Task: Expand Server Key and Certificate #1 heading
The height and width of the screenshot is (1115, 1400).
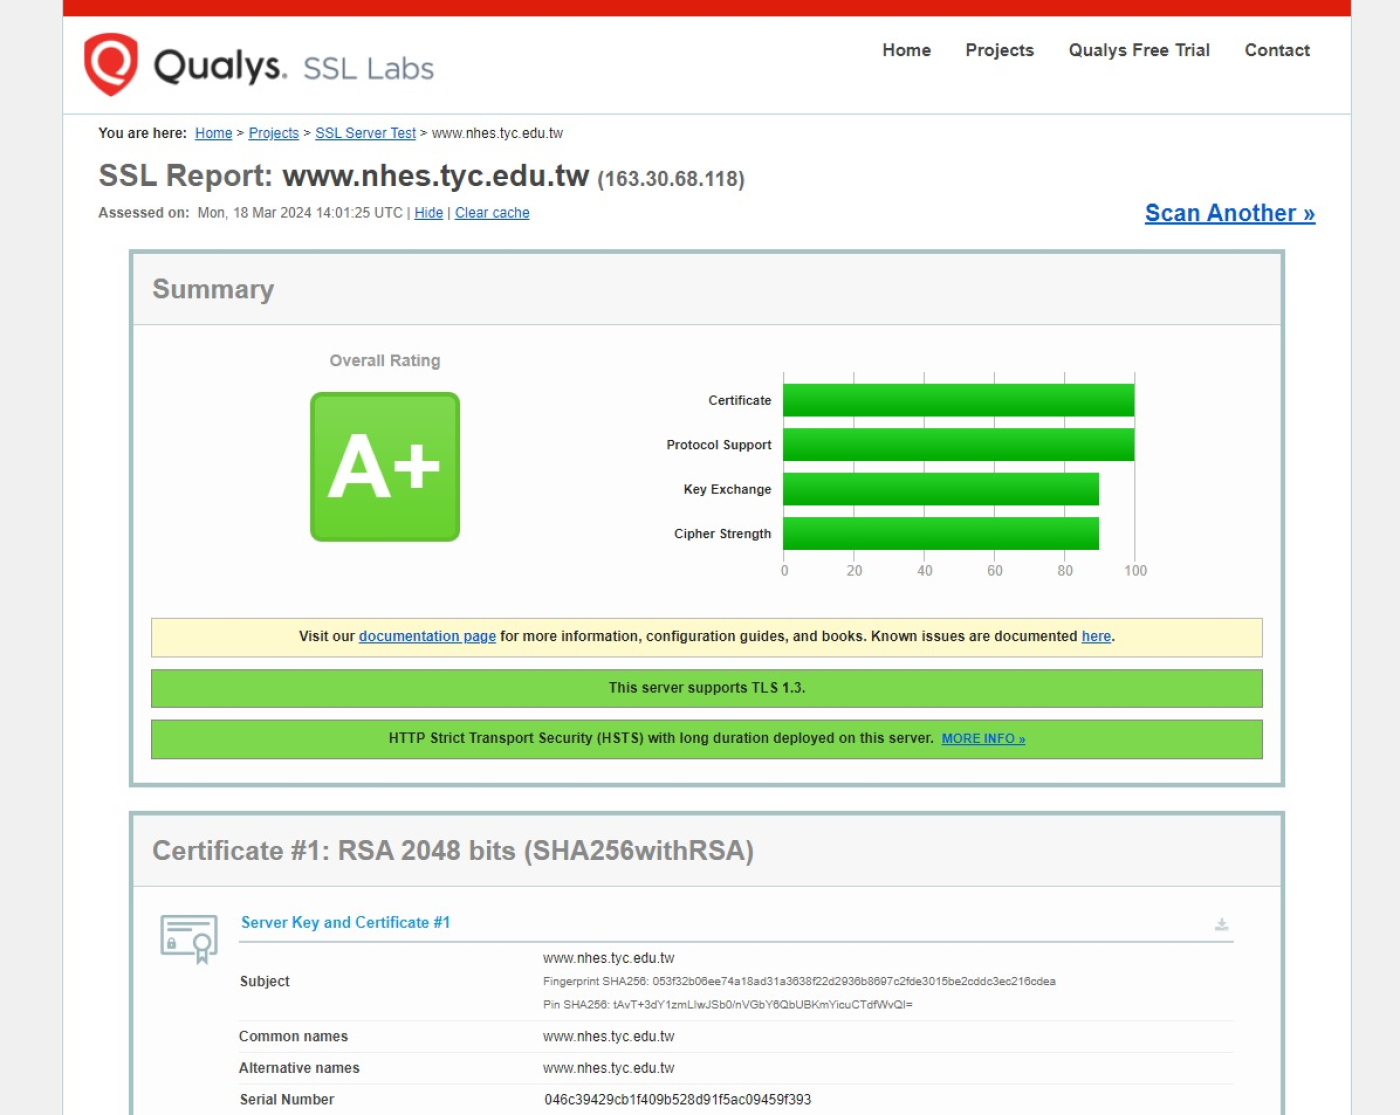Action: coord(345,922)
